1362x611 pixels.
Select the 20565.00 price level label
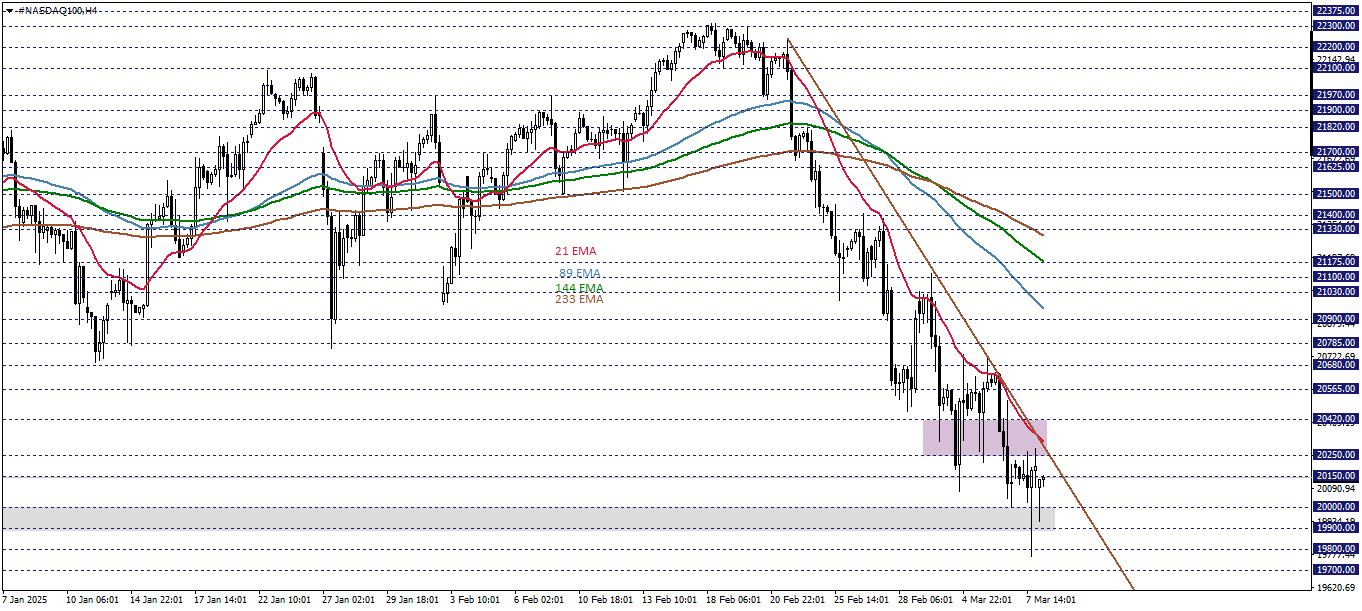(1337, 389)
